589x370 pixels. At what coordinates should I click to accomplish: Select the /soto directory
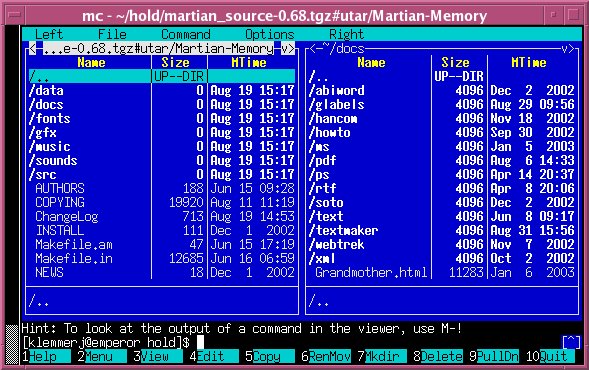click(x=442, y=202)
